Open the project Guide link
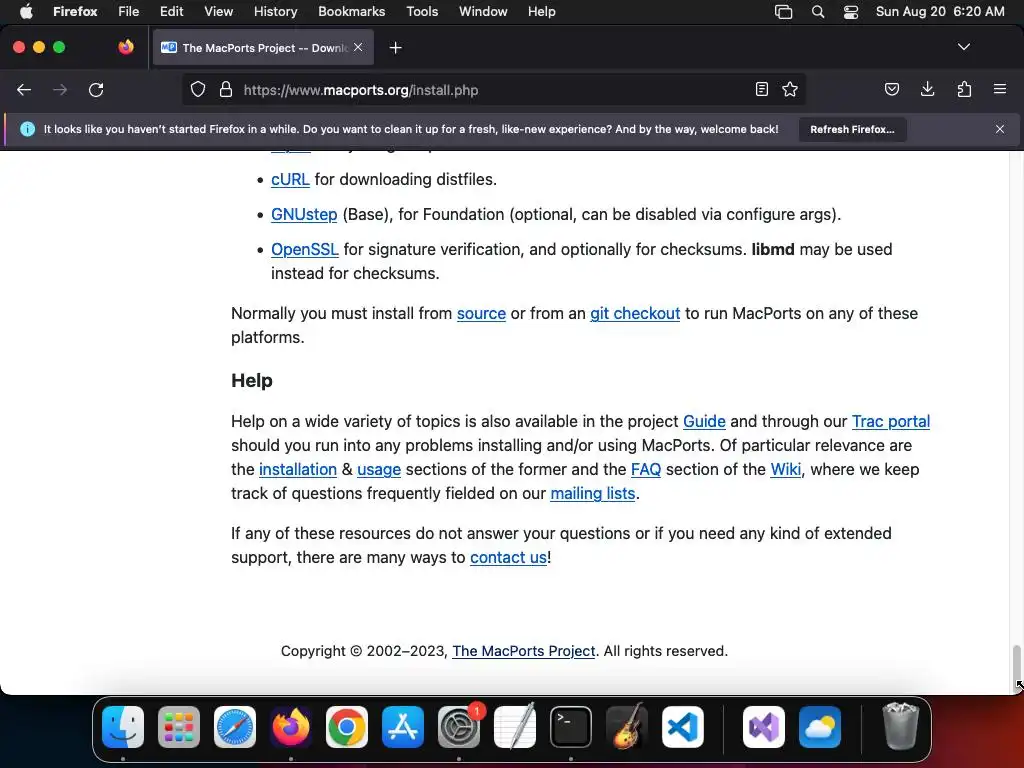Screen dimensions: 1024x768 click(704, 421)
